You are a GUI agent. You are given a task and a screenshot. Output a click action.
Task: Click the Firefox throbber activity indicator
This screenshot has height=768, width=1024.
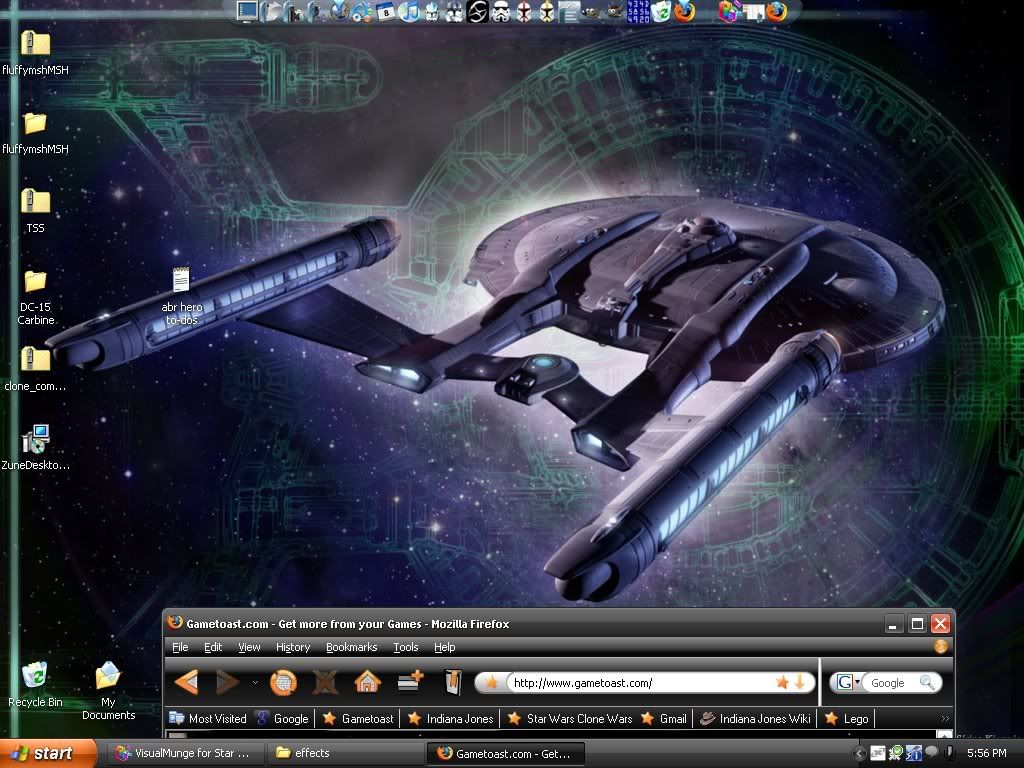(940, 647)
